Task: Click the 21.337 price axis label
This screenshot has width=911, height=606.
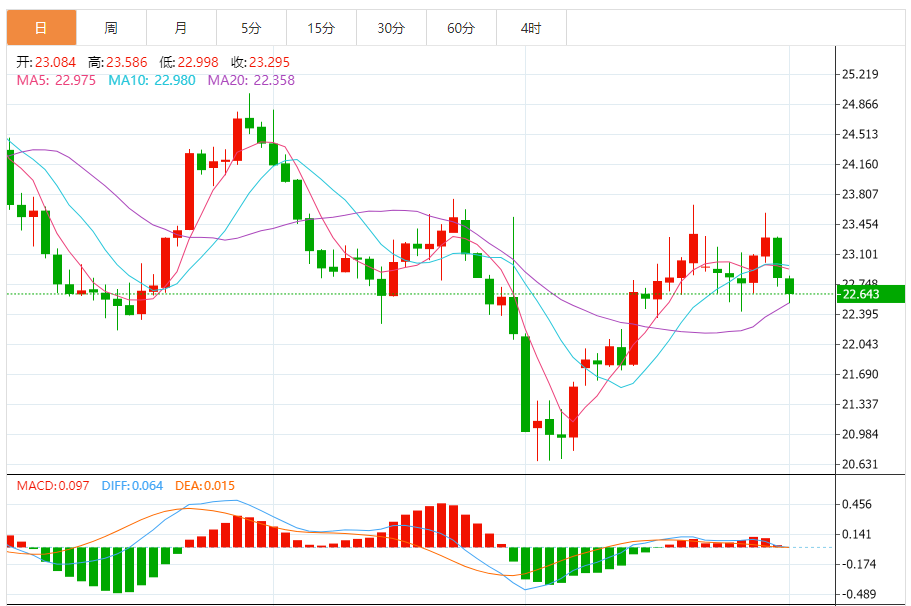Action: pos(860,404)
